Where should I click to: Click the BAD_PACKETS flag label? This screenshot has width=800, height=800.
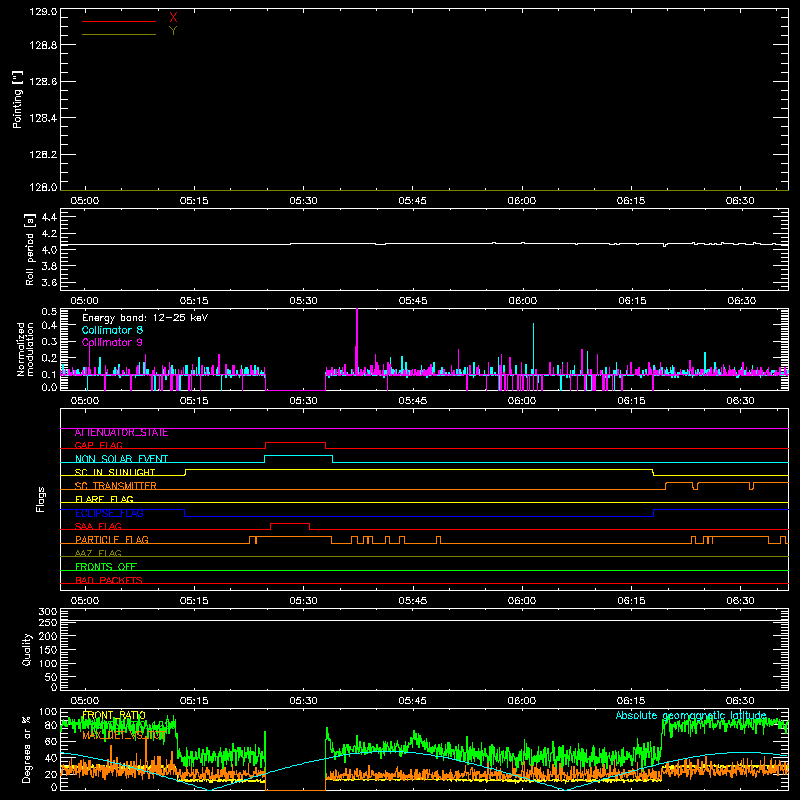click(x=109, y=581)
